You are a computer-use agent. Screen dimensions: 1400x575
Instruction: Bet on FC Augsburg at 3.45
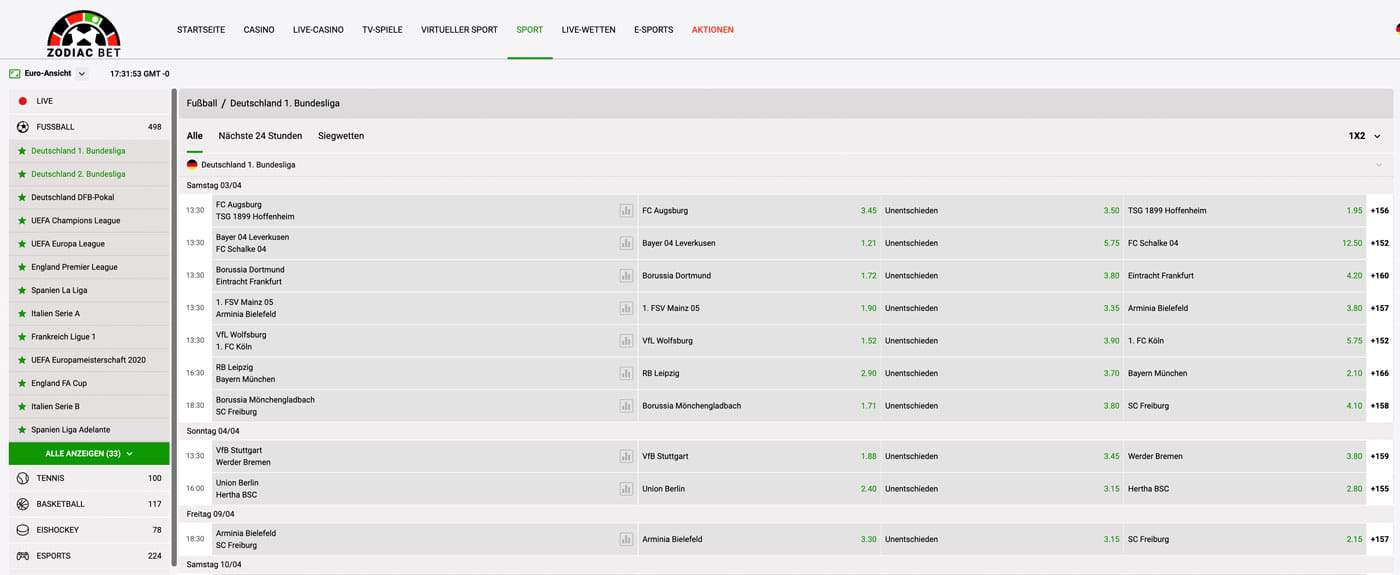(759, 211)
